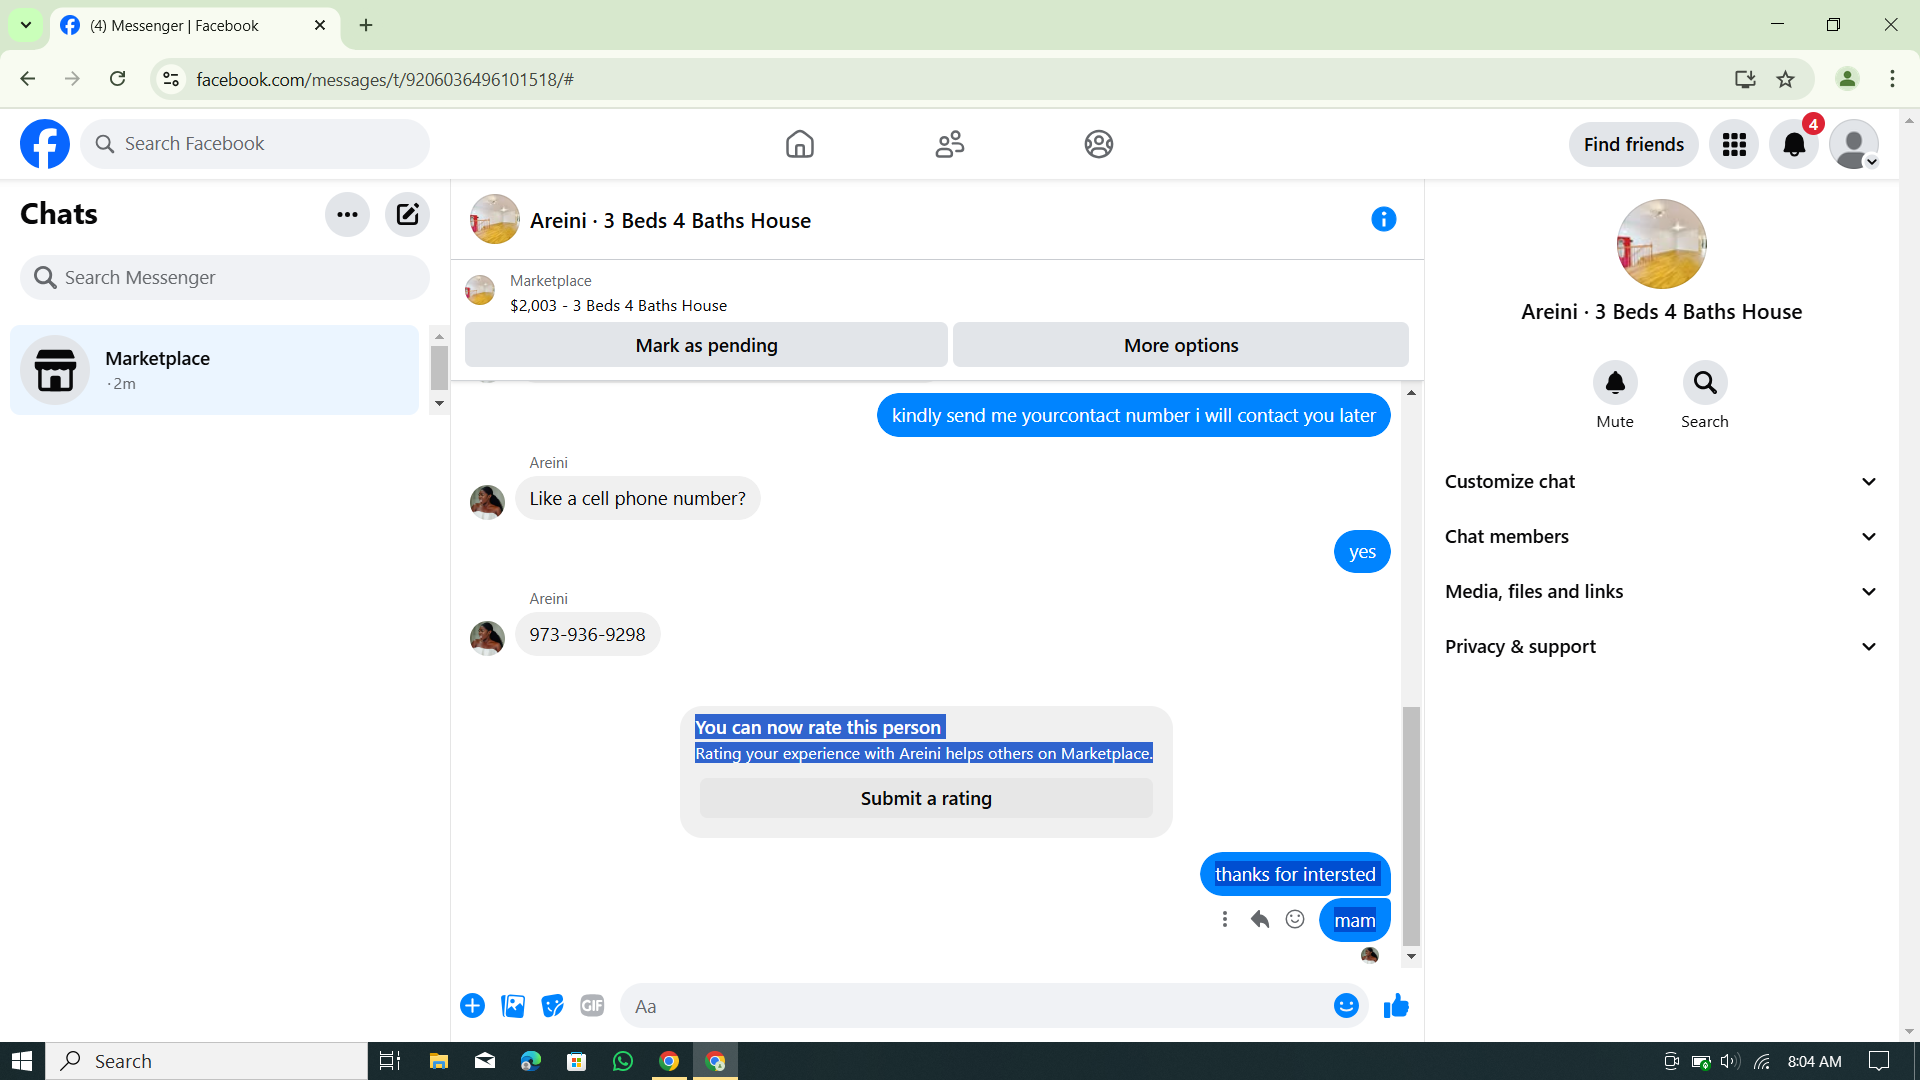Mute this conversation with the bell icon
This screenshot has width=1920, height=1080.
[1615, 383]
